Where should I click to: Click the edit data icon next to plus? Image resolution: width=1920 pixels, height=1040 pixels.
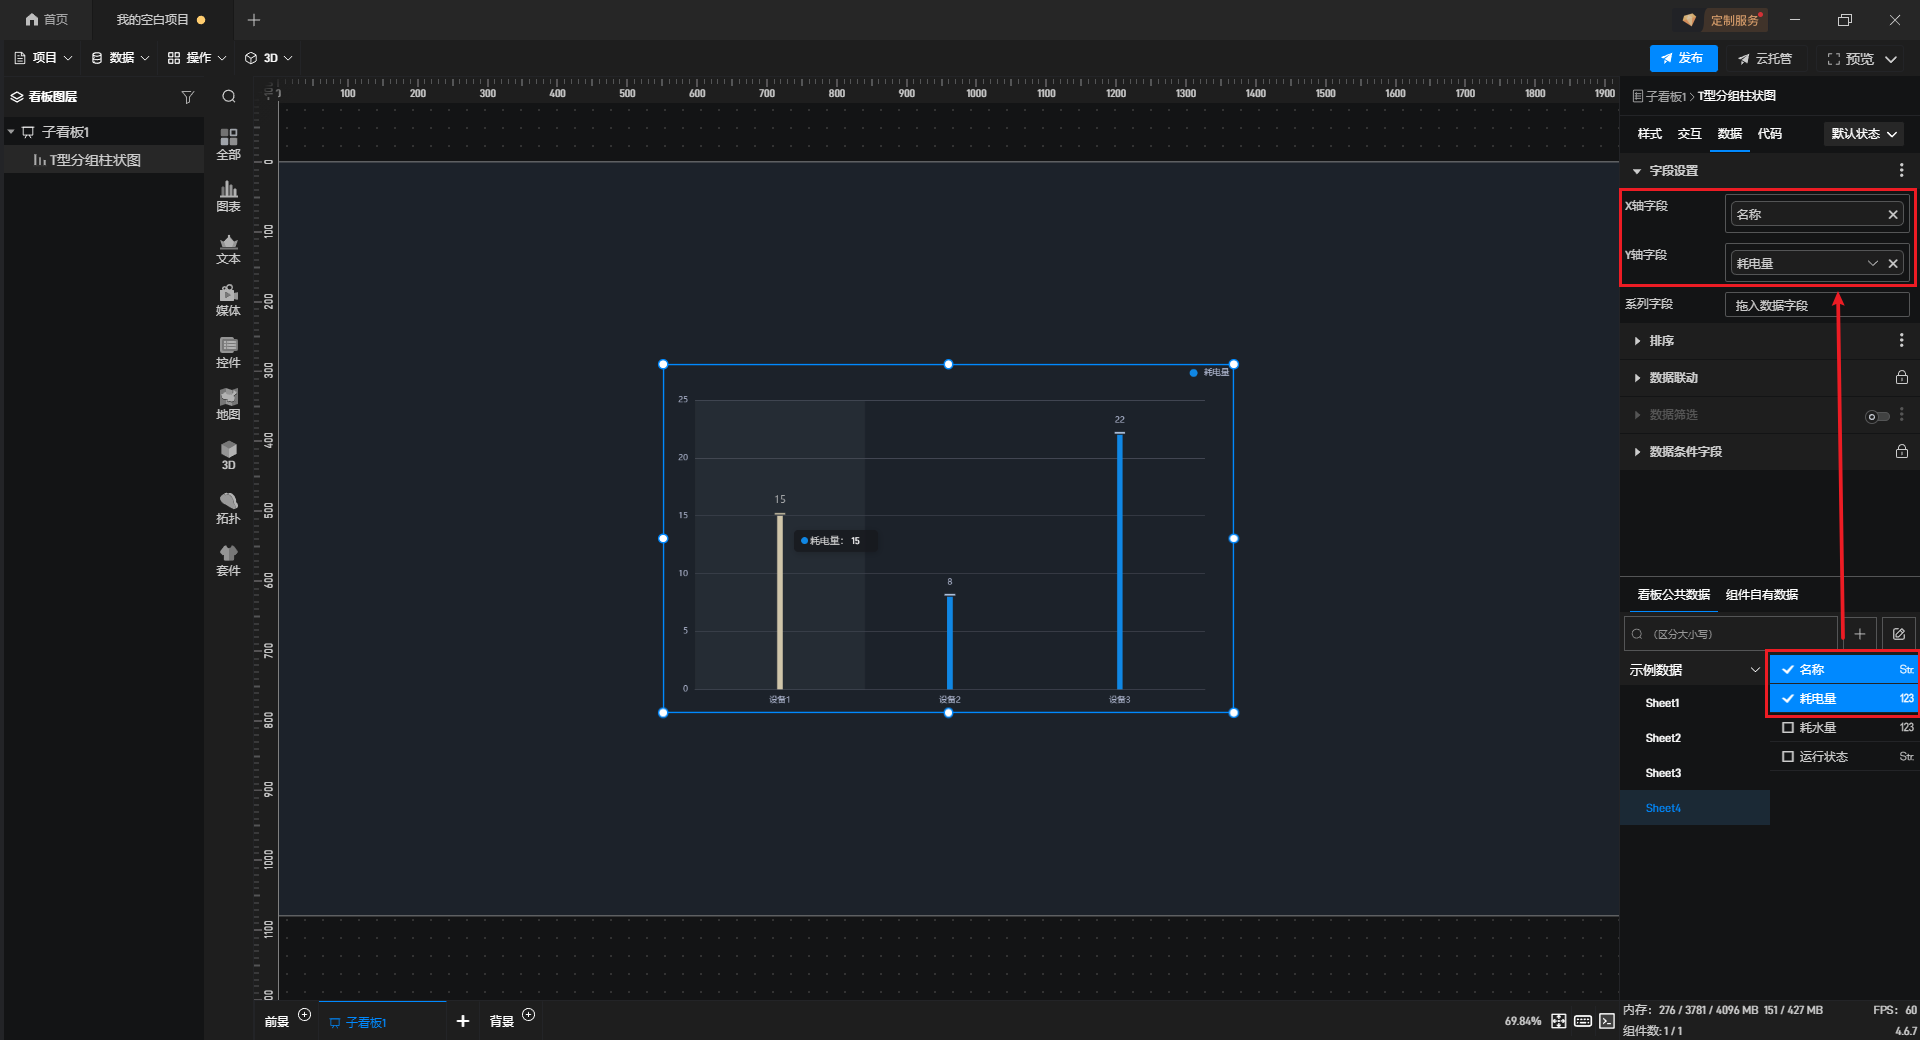point(1898,634)
